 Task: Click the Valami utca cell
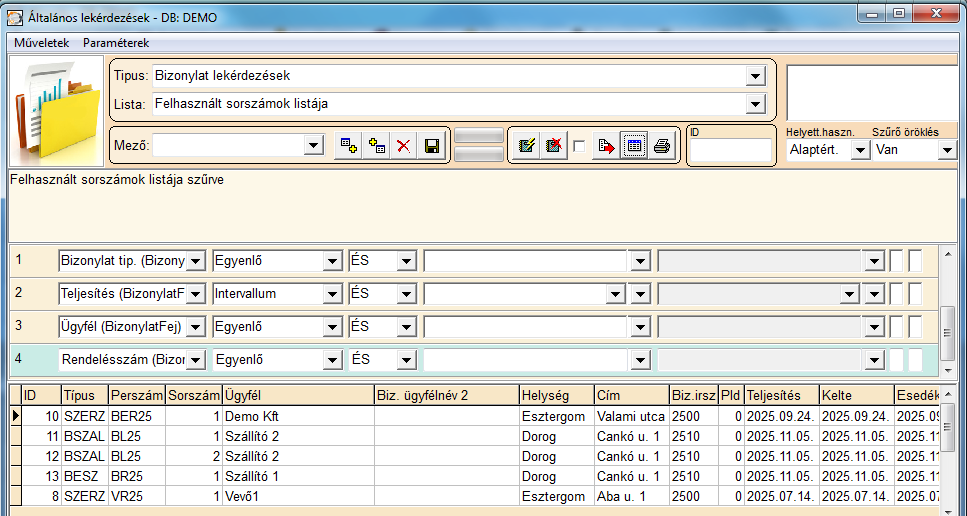(632, 417)
